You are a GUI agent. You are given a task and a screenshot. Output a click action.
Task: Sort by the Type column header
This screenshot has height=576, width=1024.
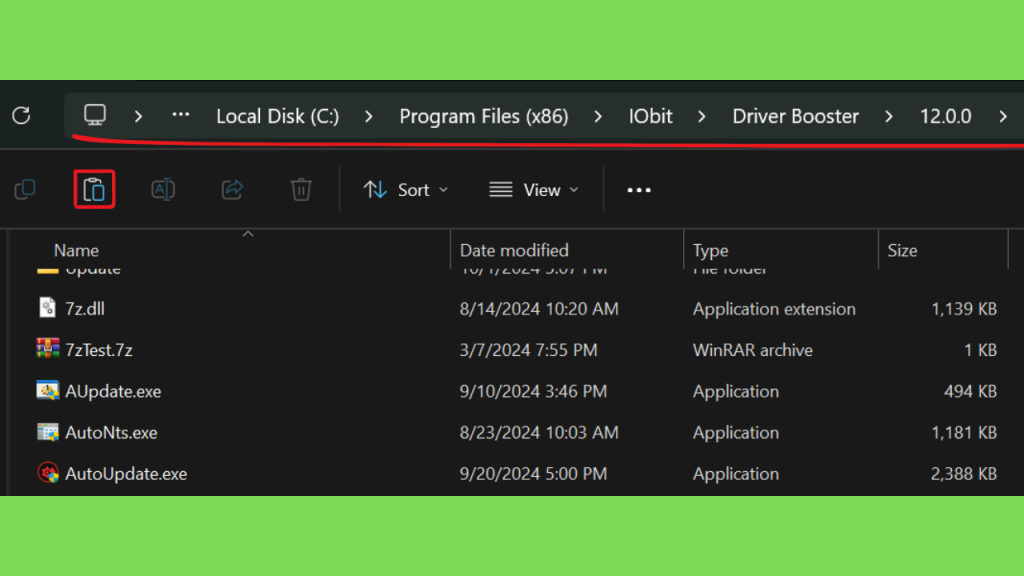pos(711,251)
